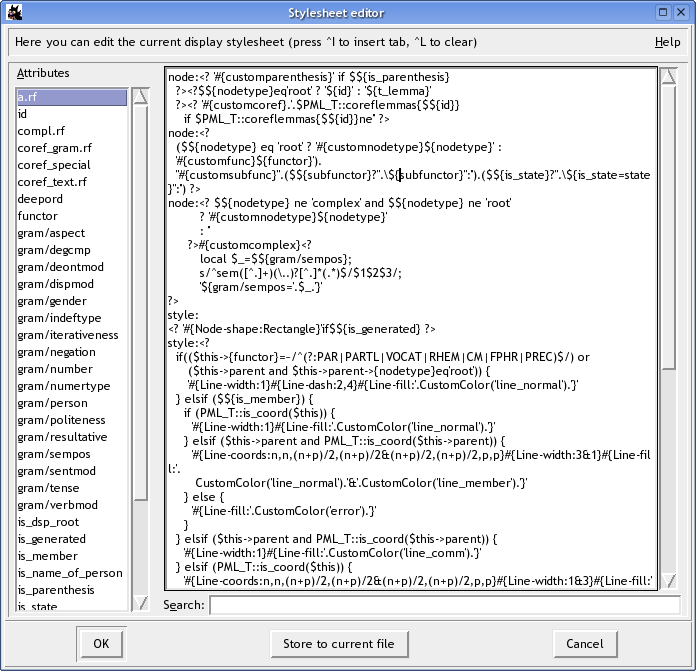This screenshot has height=671, width=696.
Task: Select the coref_special attribute
Action: pyautogui.click(x=72, y=165)
